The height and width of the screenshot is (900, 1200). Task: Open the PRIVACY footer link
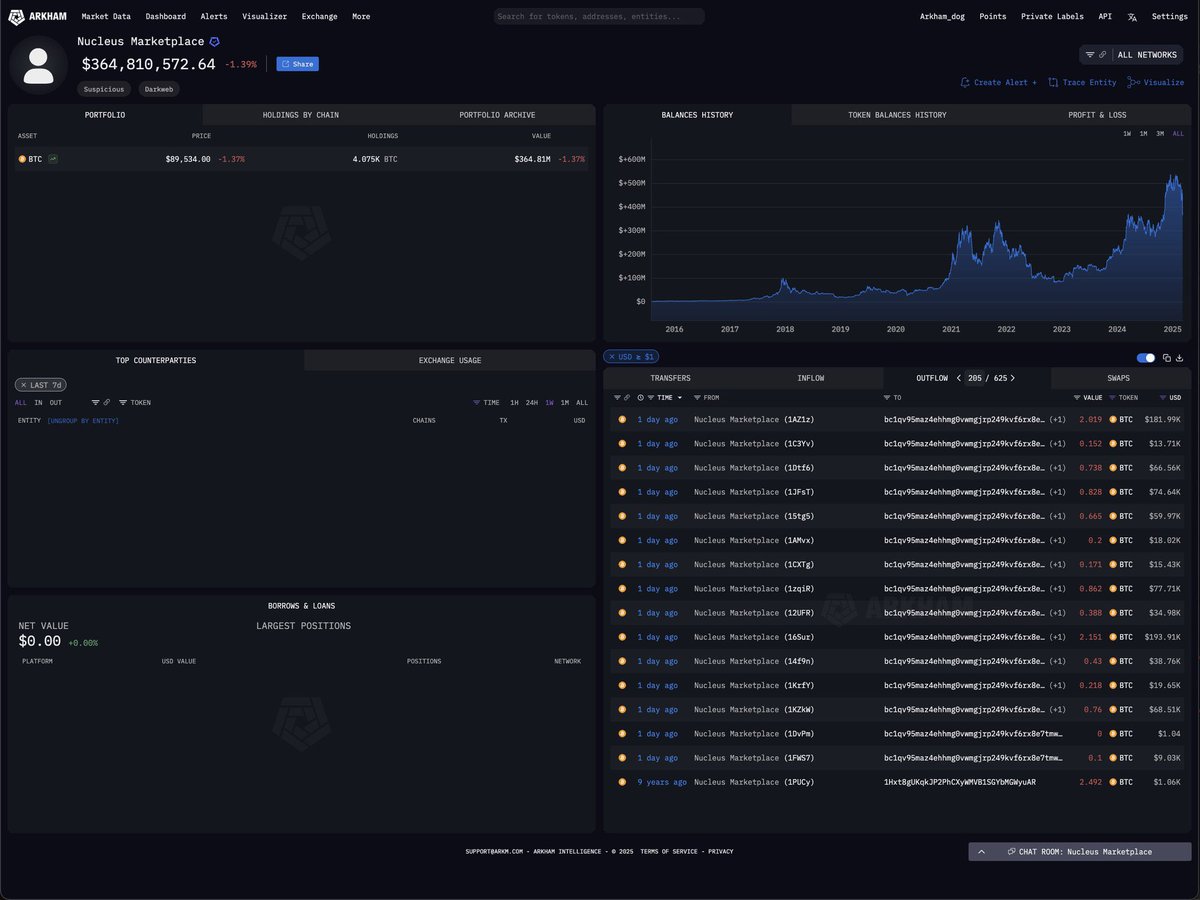click(720, 851)
